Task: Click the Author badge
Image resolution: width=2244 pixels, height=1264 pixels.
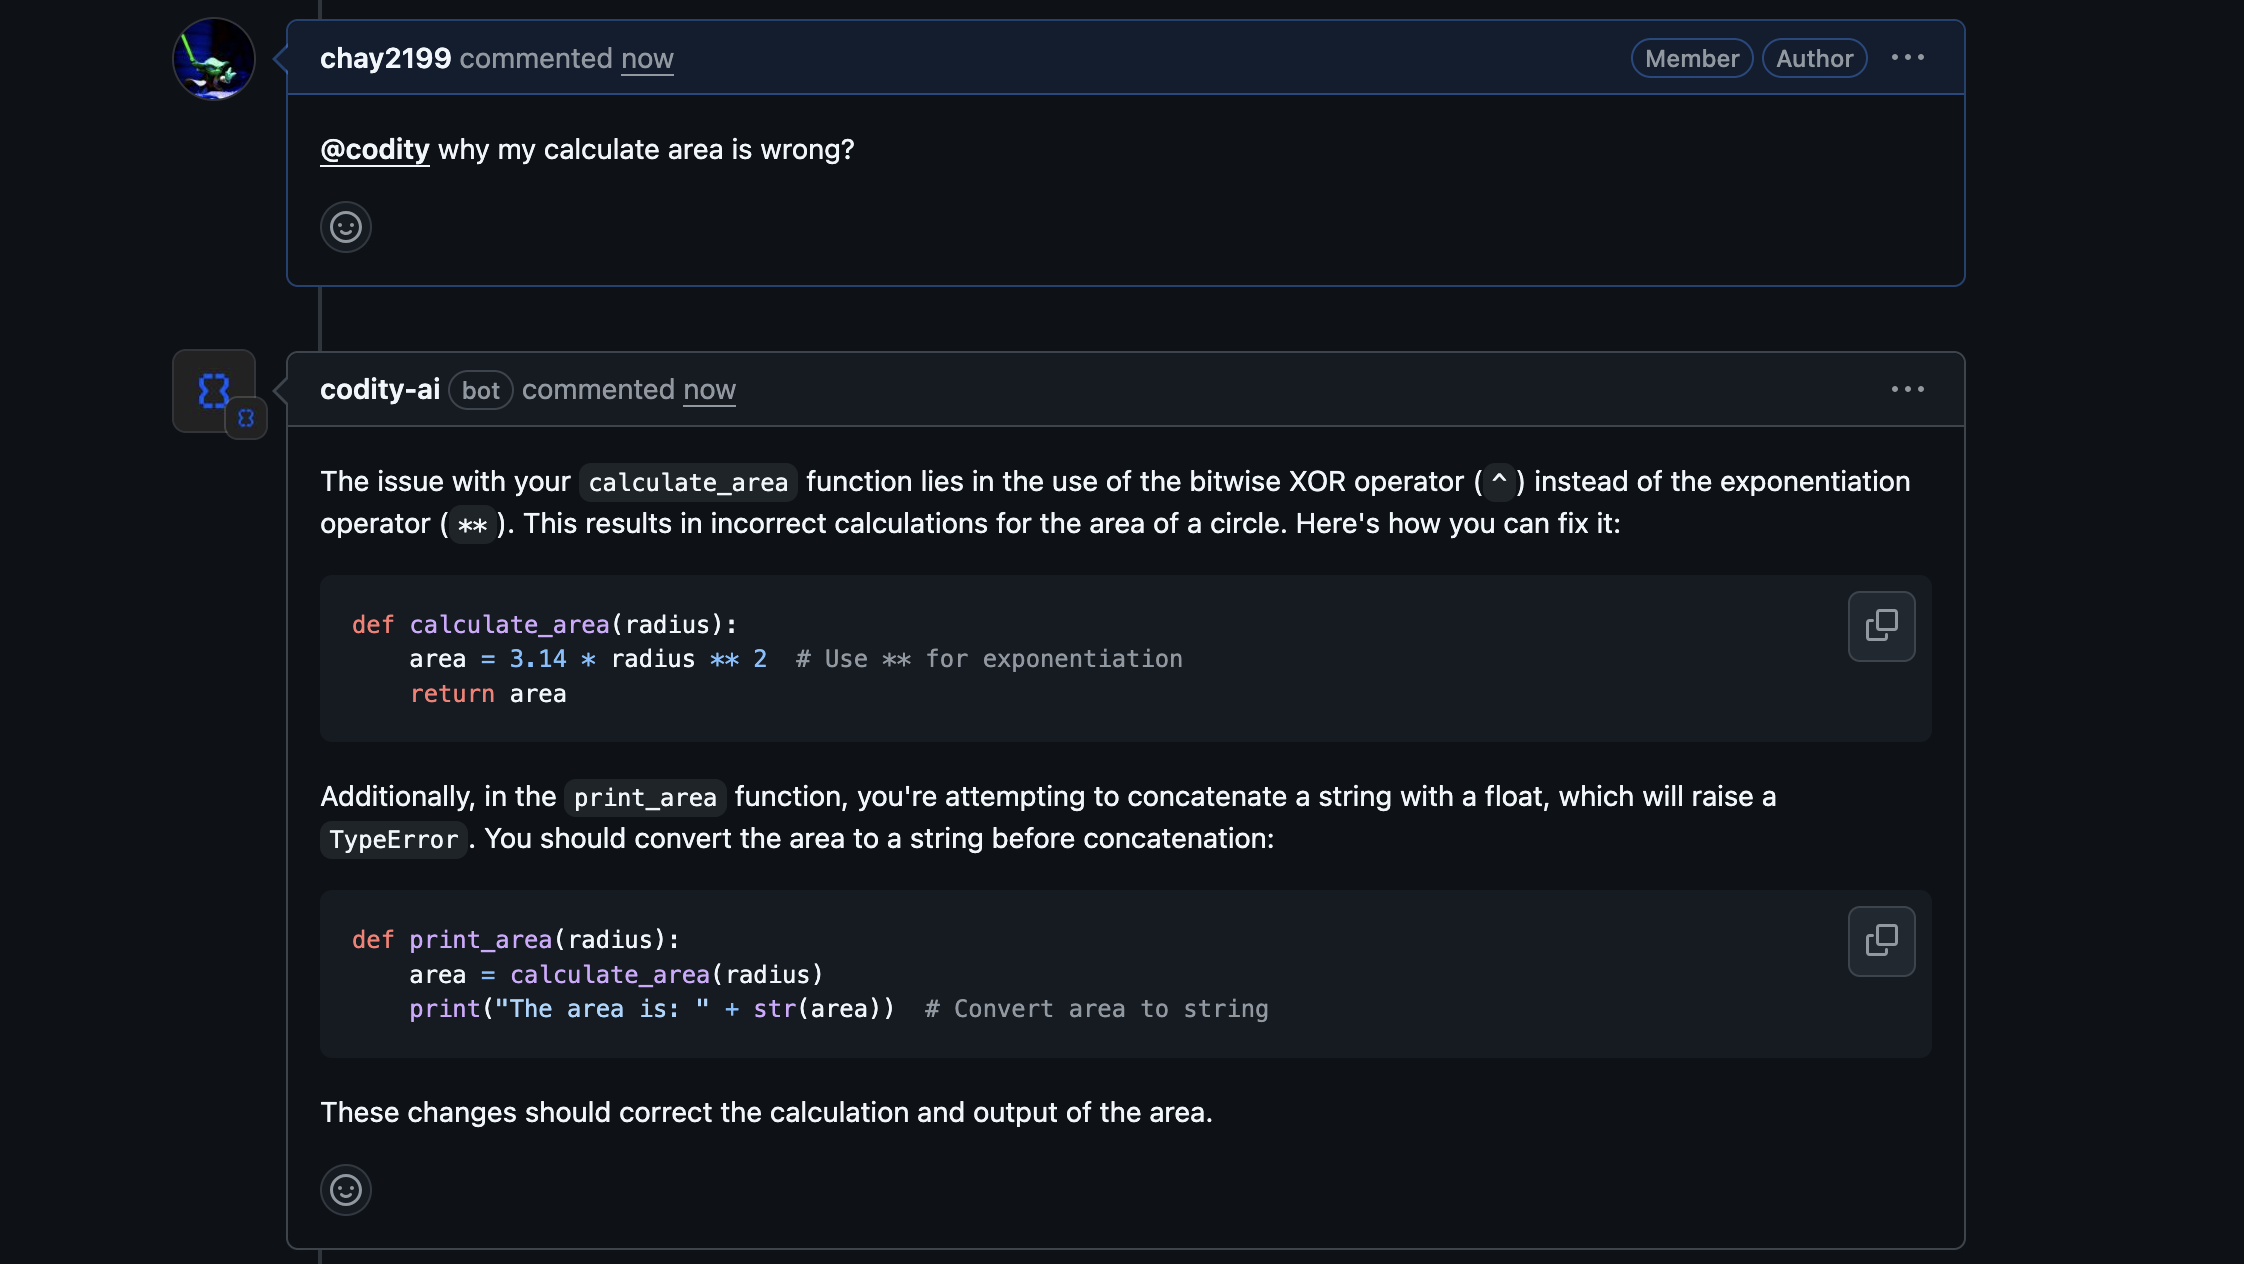Action: [x=1814, y=58]
